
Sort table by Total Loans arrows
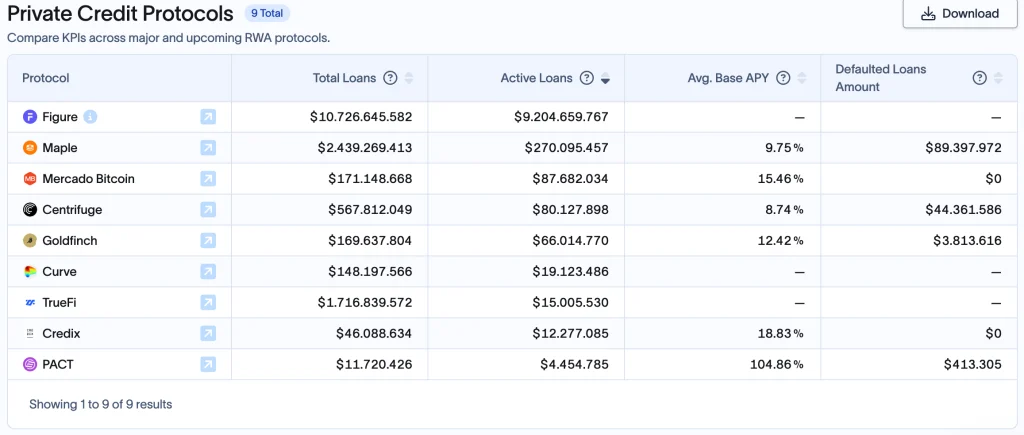(409, 78)
